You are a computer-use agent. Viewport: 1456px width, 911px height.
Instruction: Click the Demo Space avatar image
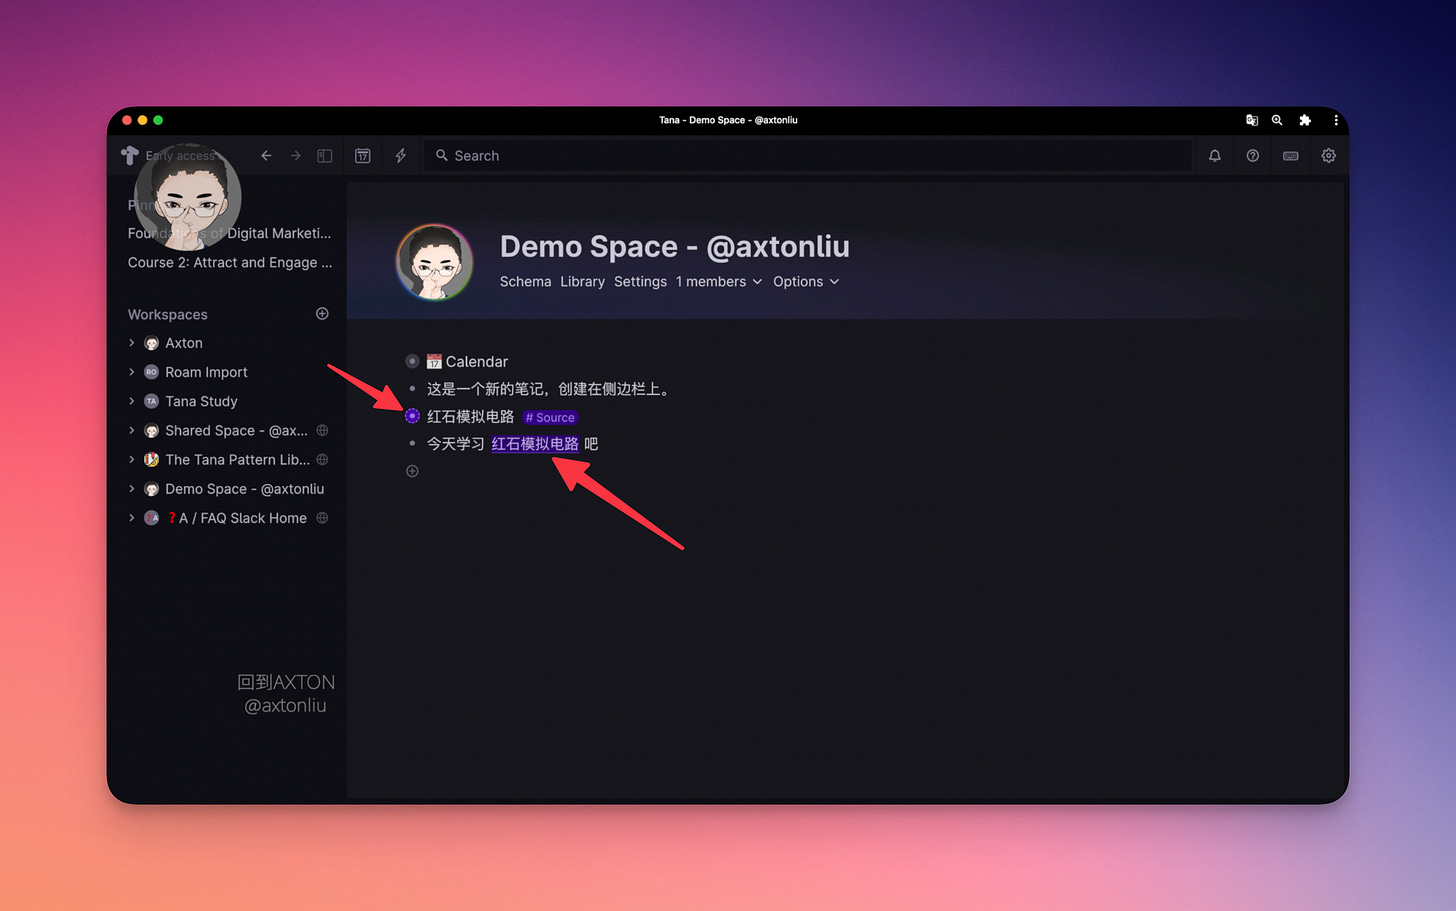435,262
